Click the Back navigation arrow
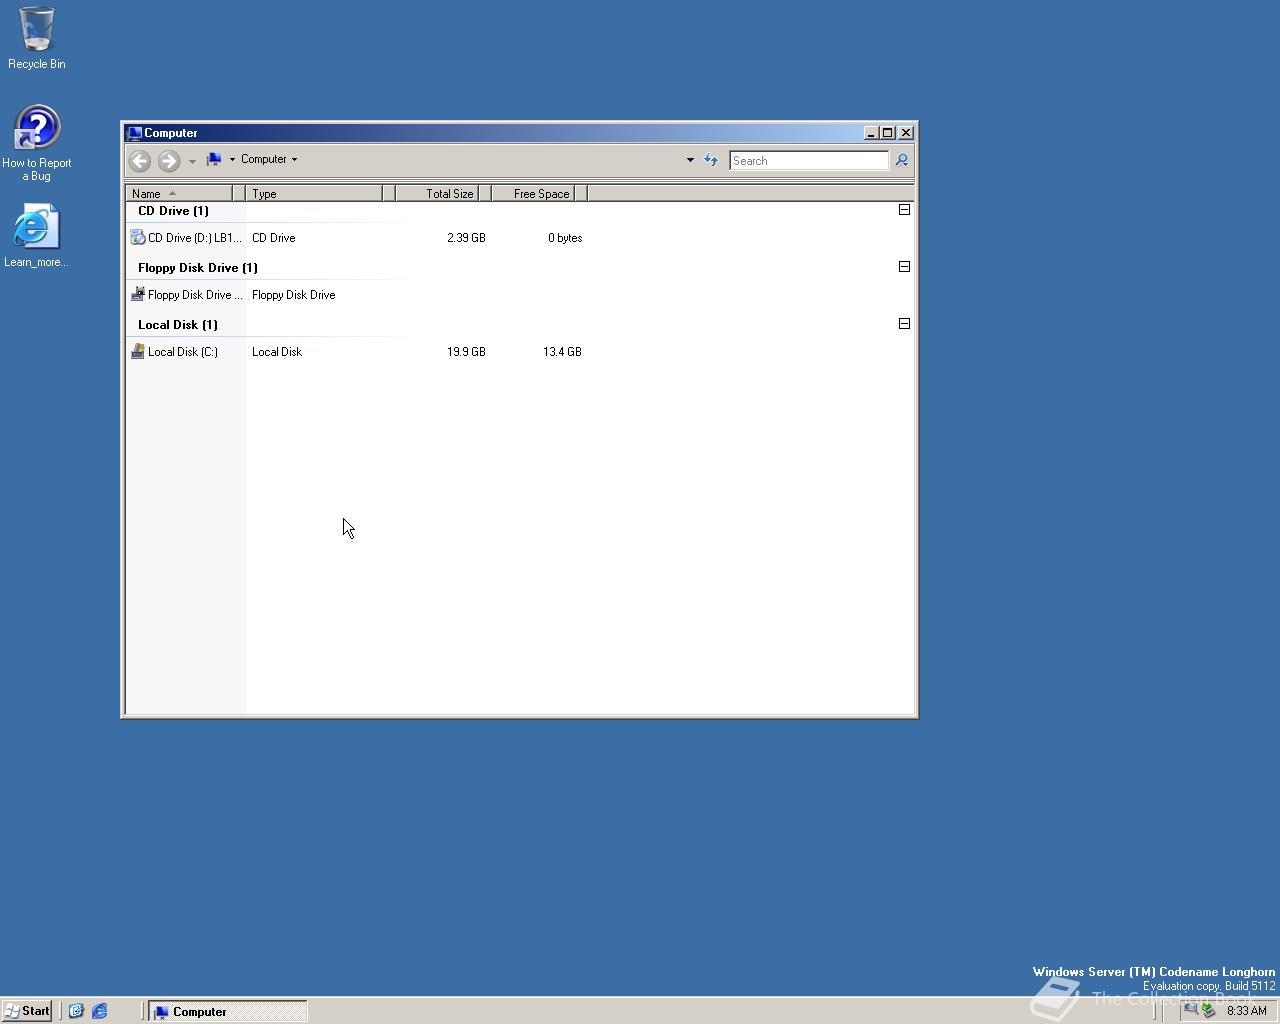This screenshot has width=1280, height=1024. point(140,160)
